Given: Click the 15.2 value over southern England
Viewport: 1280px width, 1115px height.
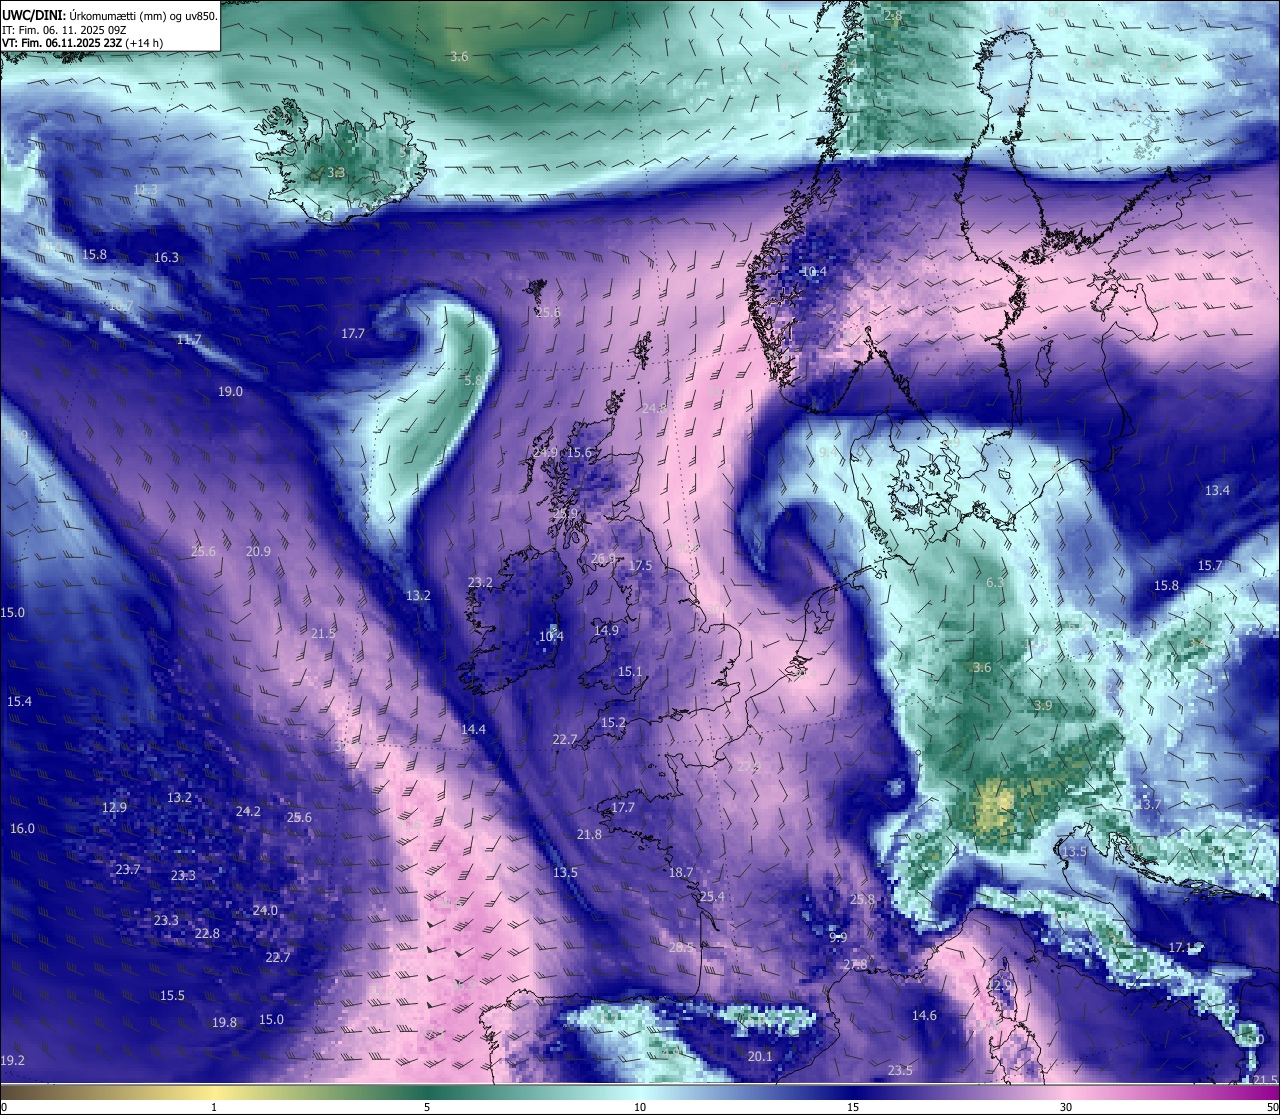Looking at the screenshot, I should tap(613, 723).
